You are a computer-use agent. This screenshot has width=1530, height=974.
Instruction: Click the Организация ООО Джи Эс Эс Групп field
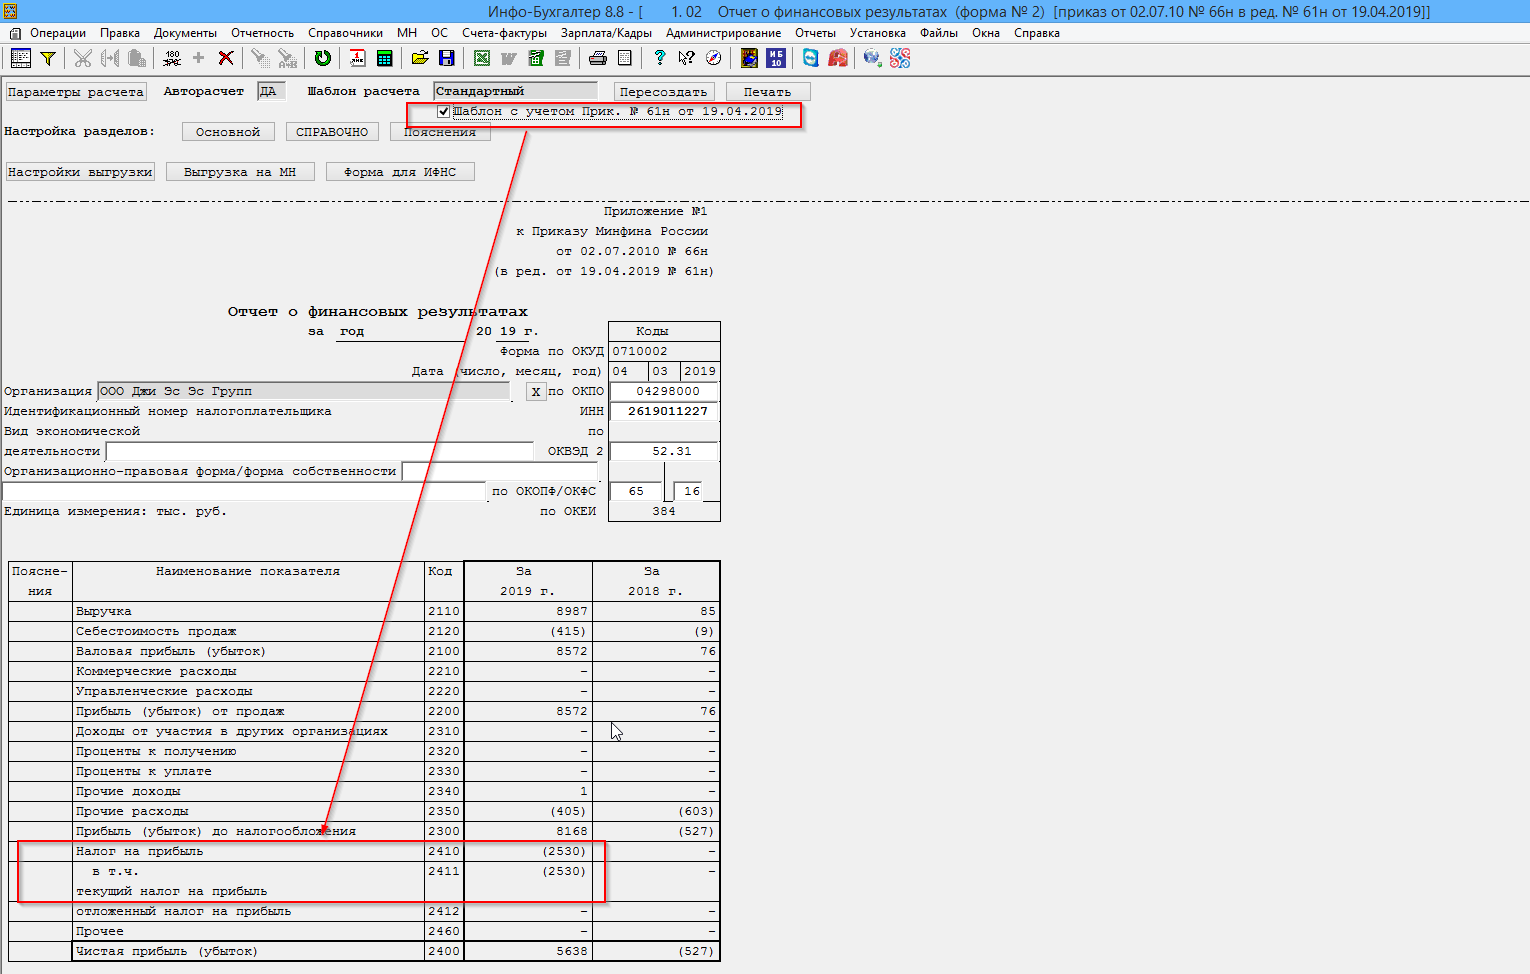304,391
